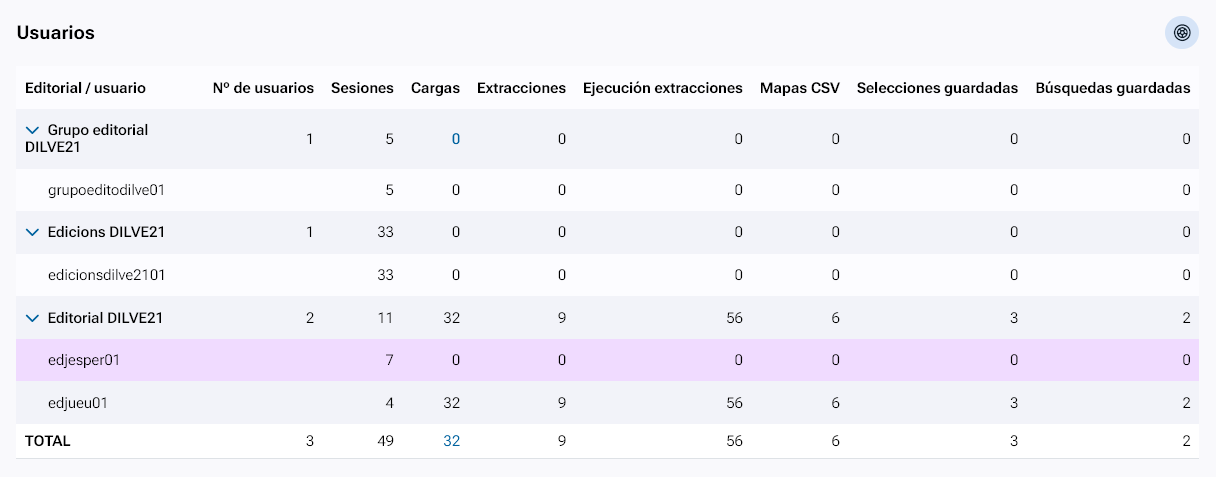
Task: Click the Nº de usuarios column header
Action: pyautogui.click(x=263, y=88)
